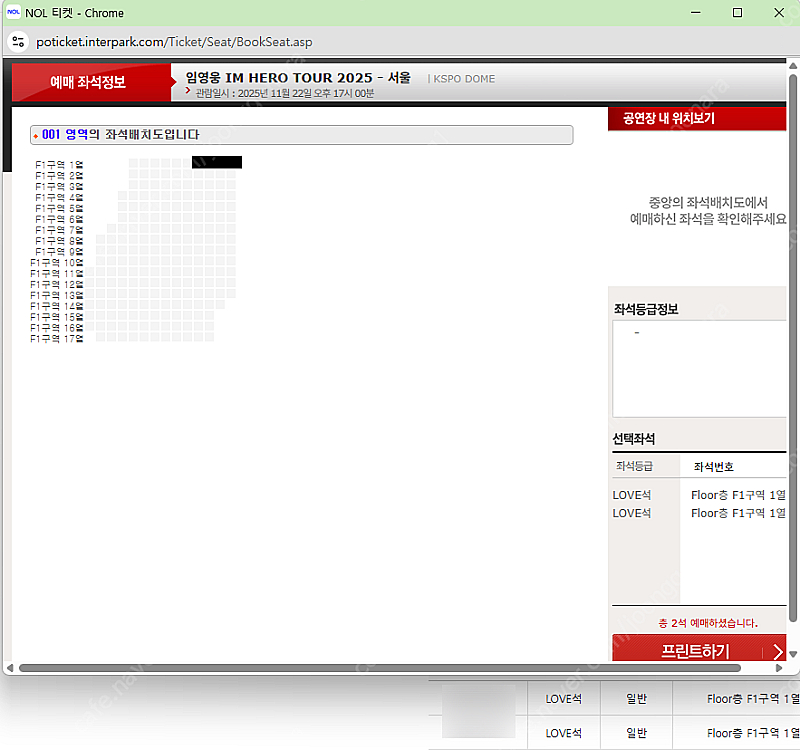The width and height of the screenshot is (800, 750).
Task: Click the scroll down arrow of vertical scrollbar
Action: pos(793,654)
